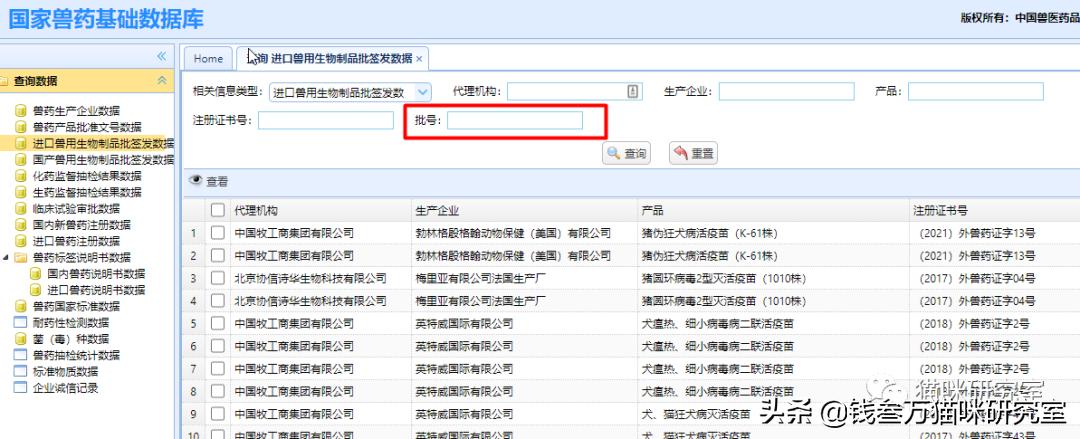The image size is (1080, 439).
Task: Check the row 3 checkbox
Action: pyautogui.click(x=218, y=278)
